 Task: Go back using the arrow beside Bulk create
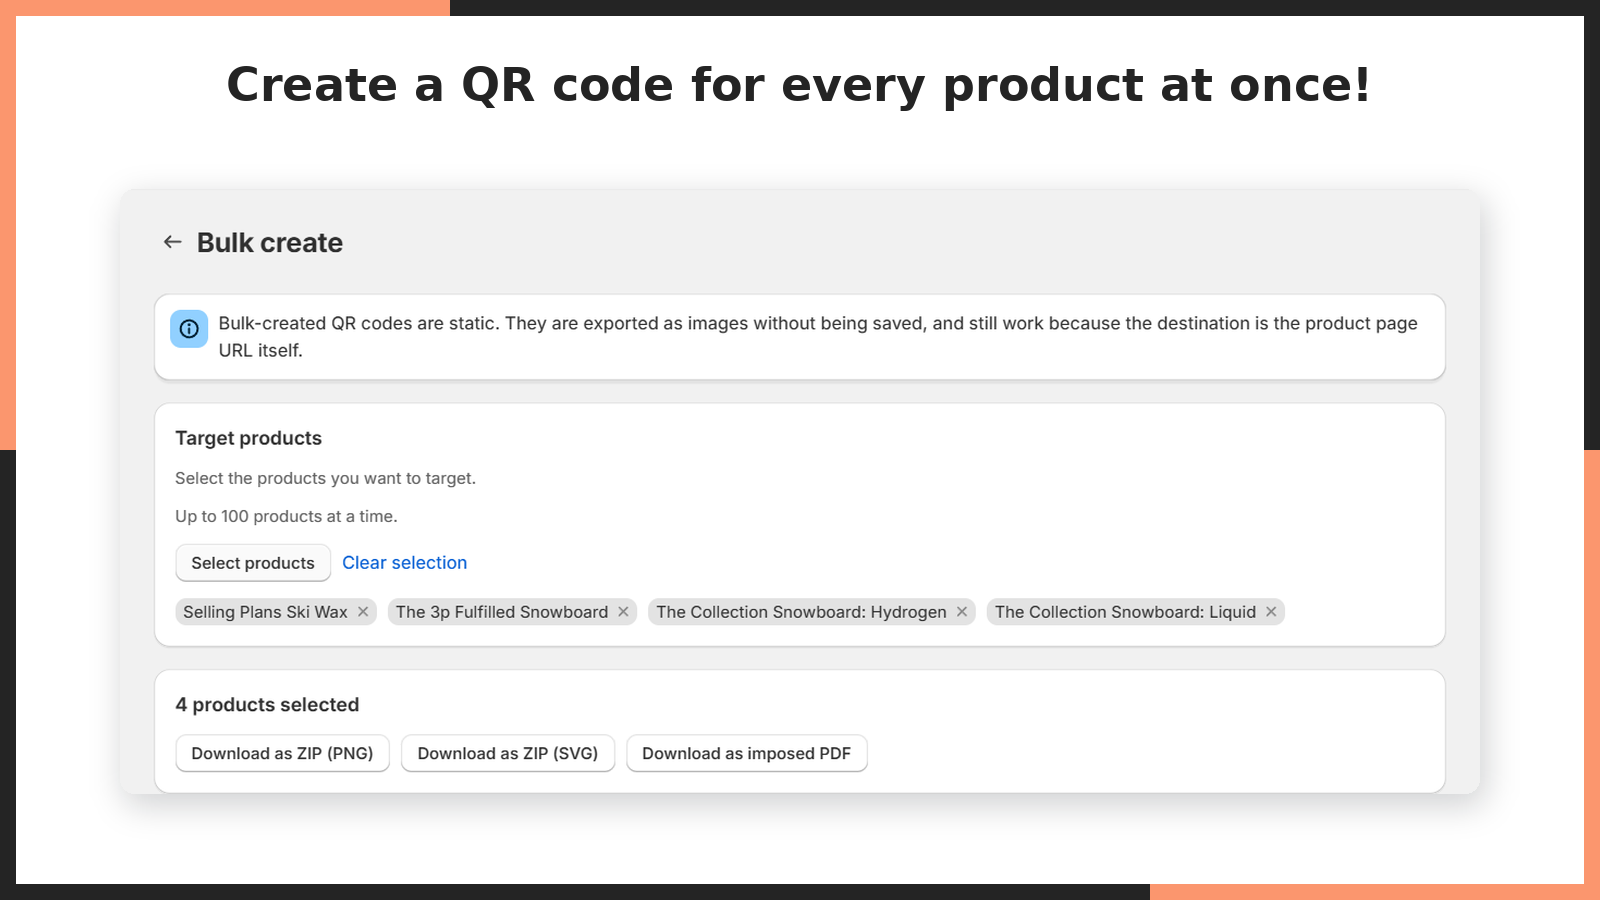[172, 242]
